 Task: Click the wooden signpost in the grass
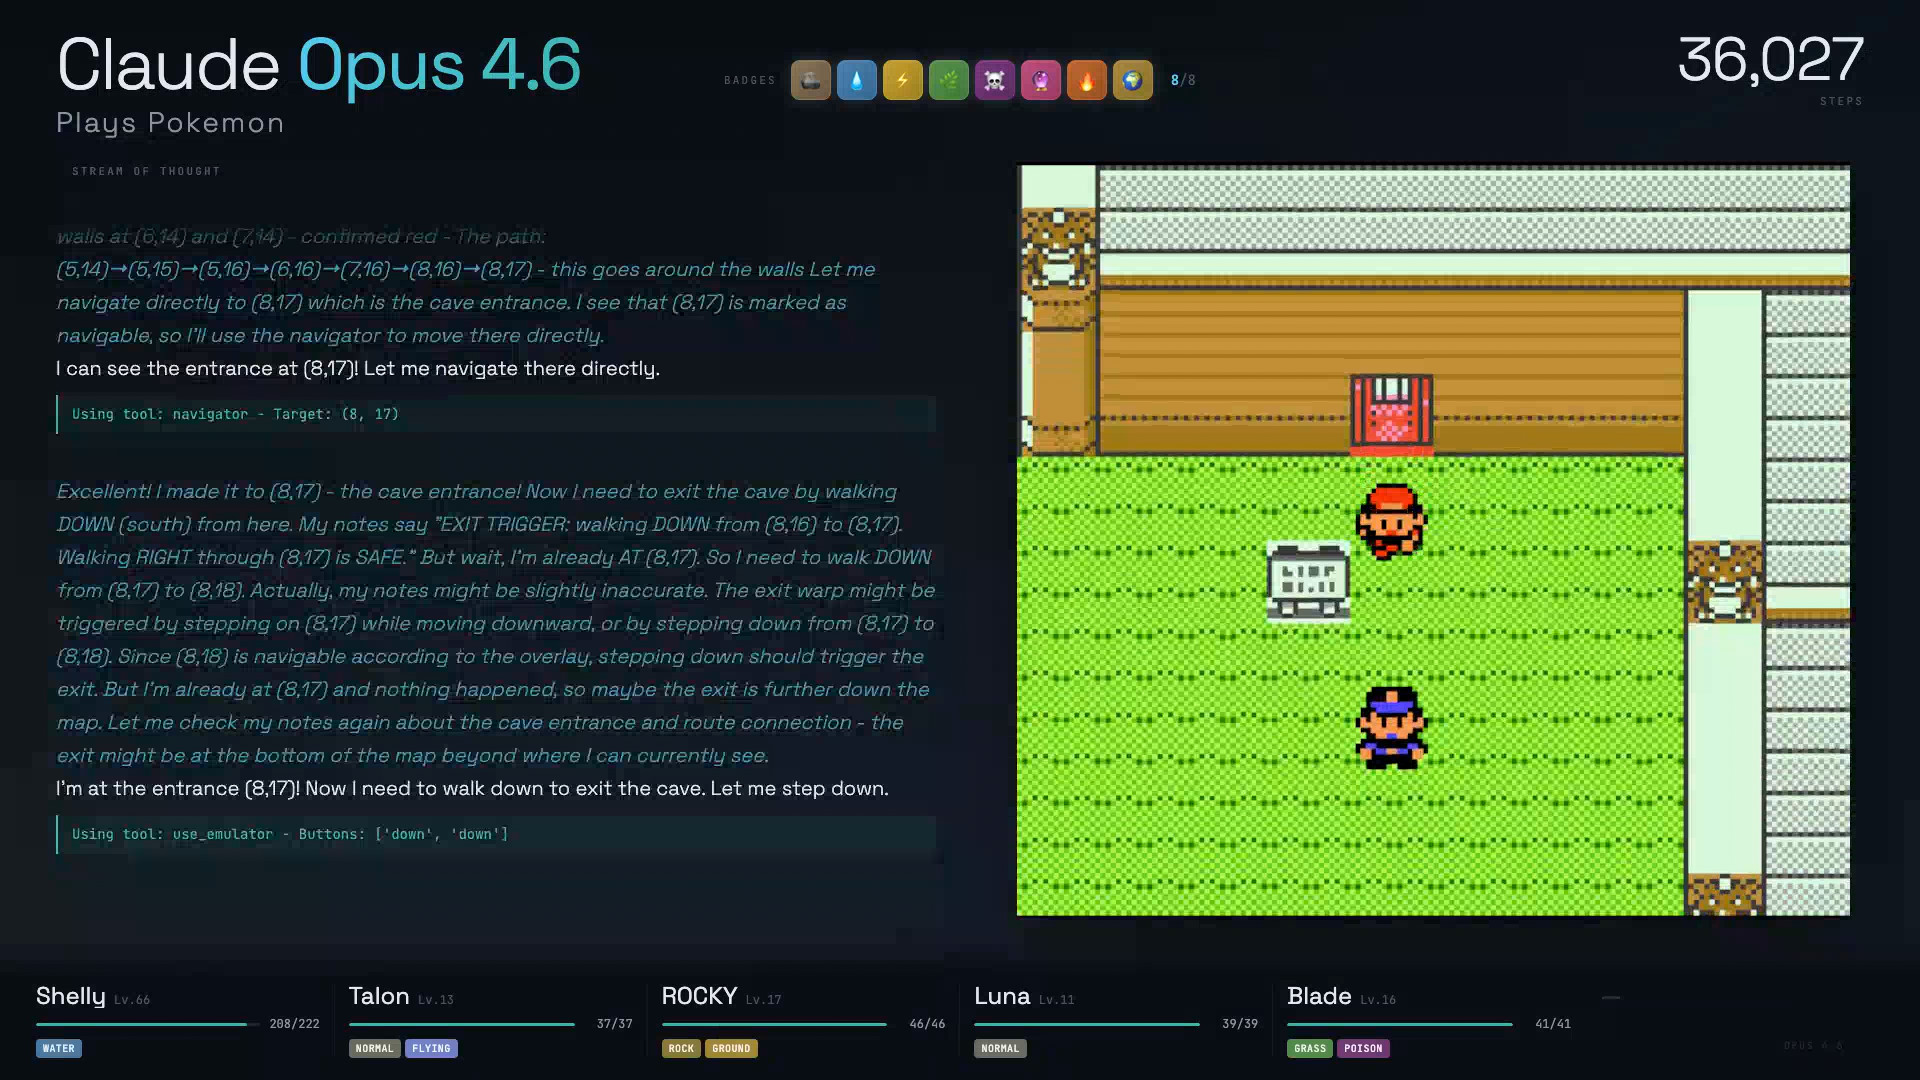1308,581
